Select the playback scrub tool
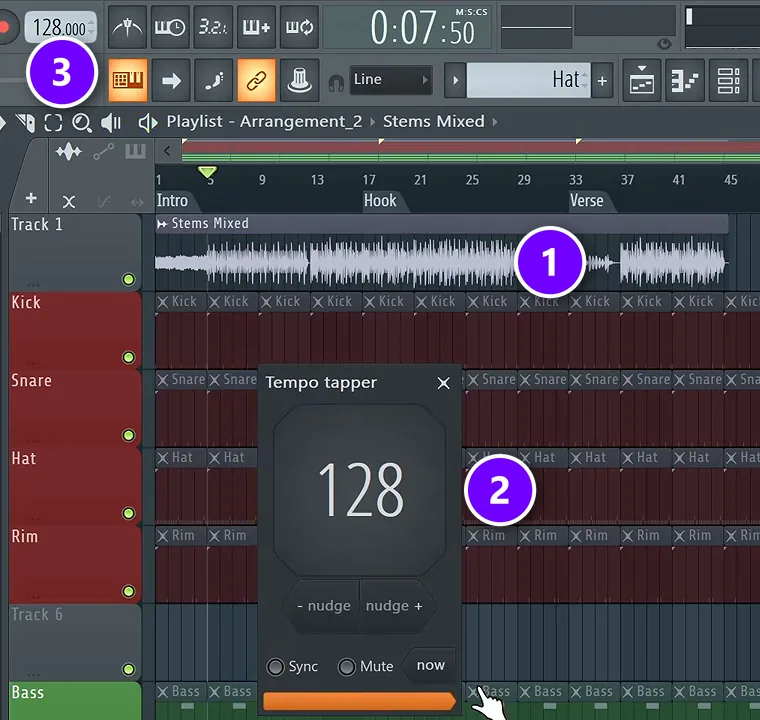 [111, 123]
